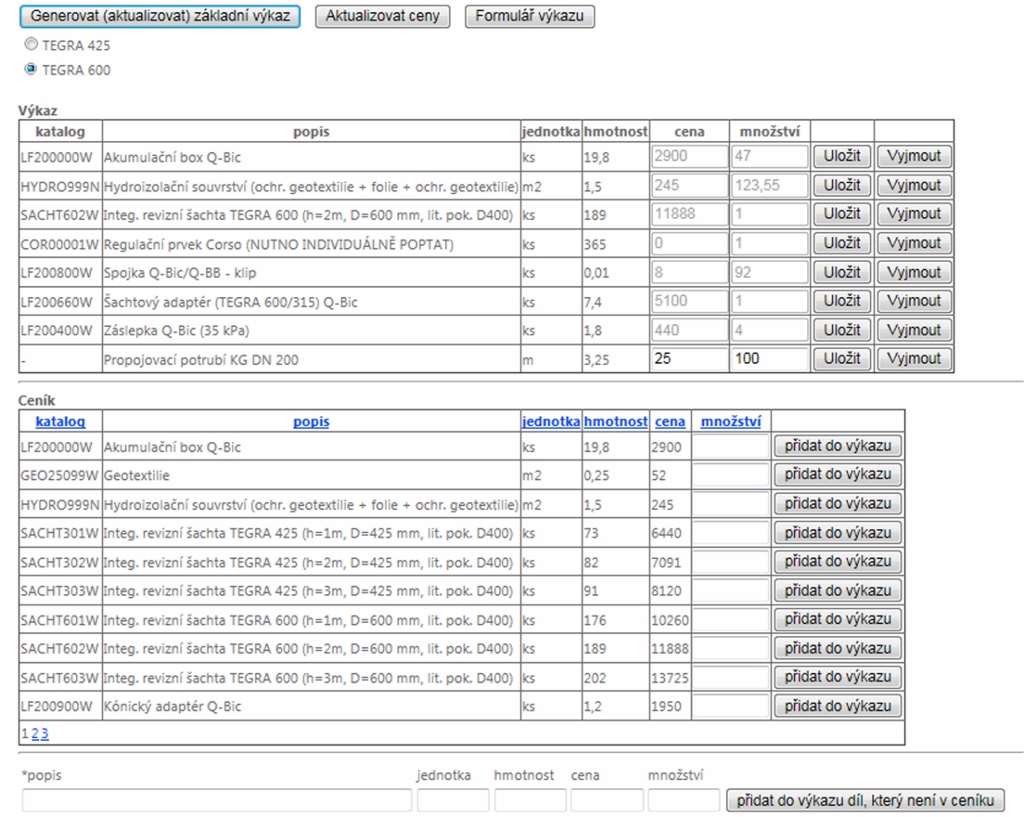Add Geotextilie to výkaz

point(837,475)
